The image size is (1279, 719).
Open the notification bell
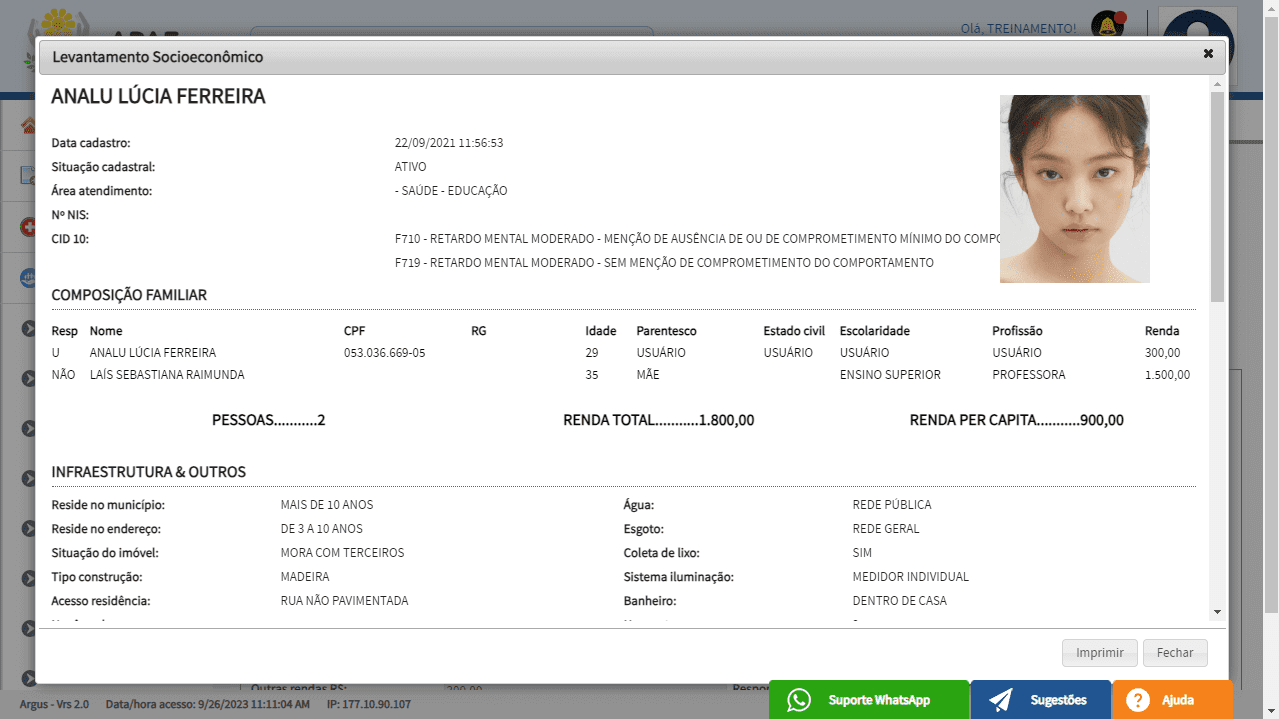coord(1106,23)
